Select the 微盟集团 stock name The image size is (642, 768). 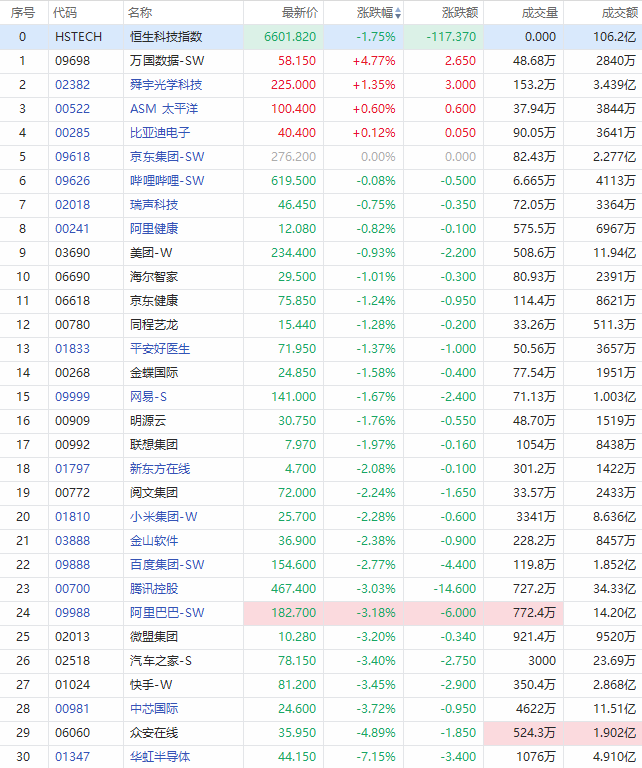click(154, 637)
